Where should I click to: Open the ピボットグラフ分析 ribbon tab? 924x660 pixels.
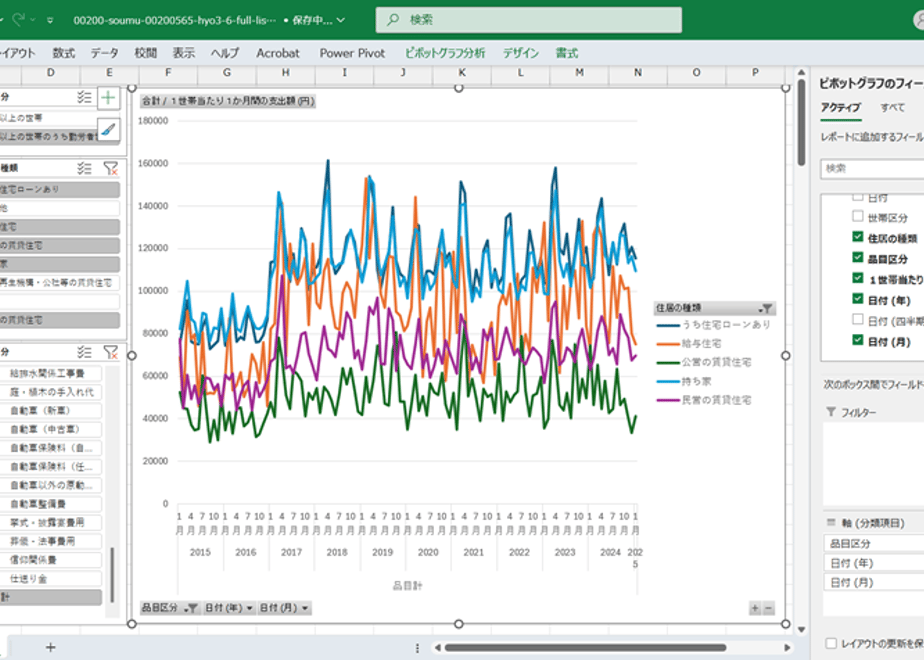pos(445,53)
